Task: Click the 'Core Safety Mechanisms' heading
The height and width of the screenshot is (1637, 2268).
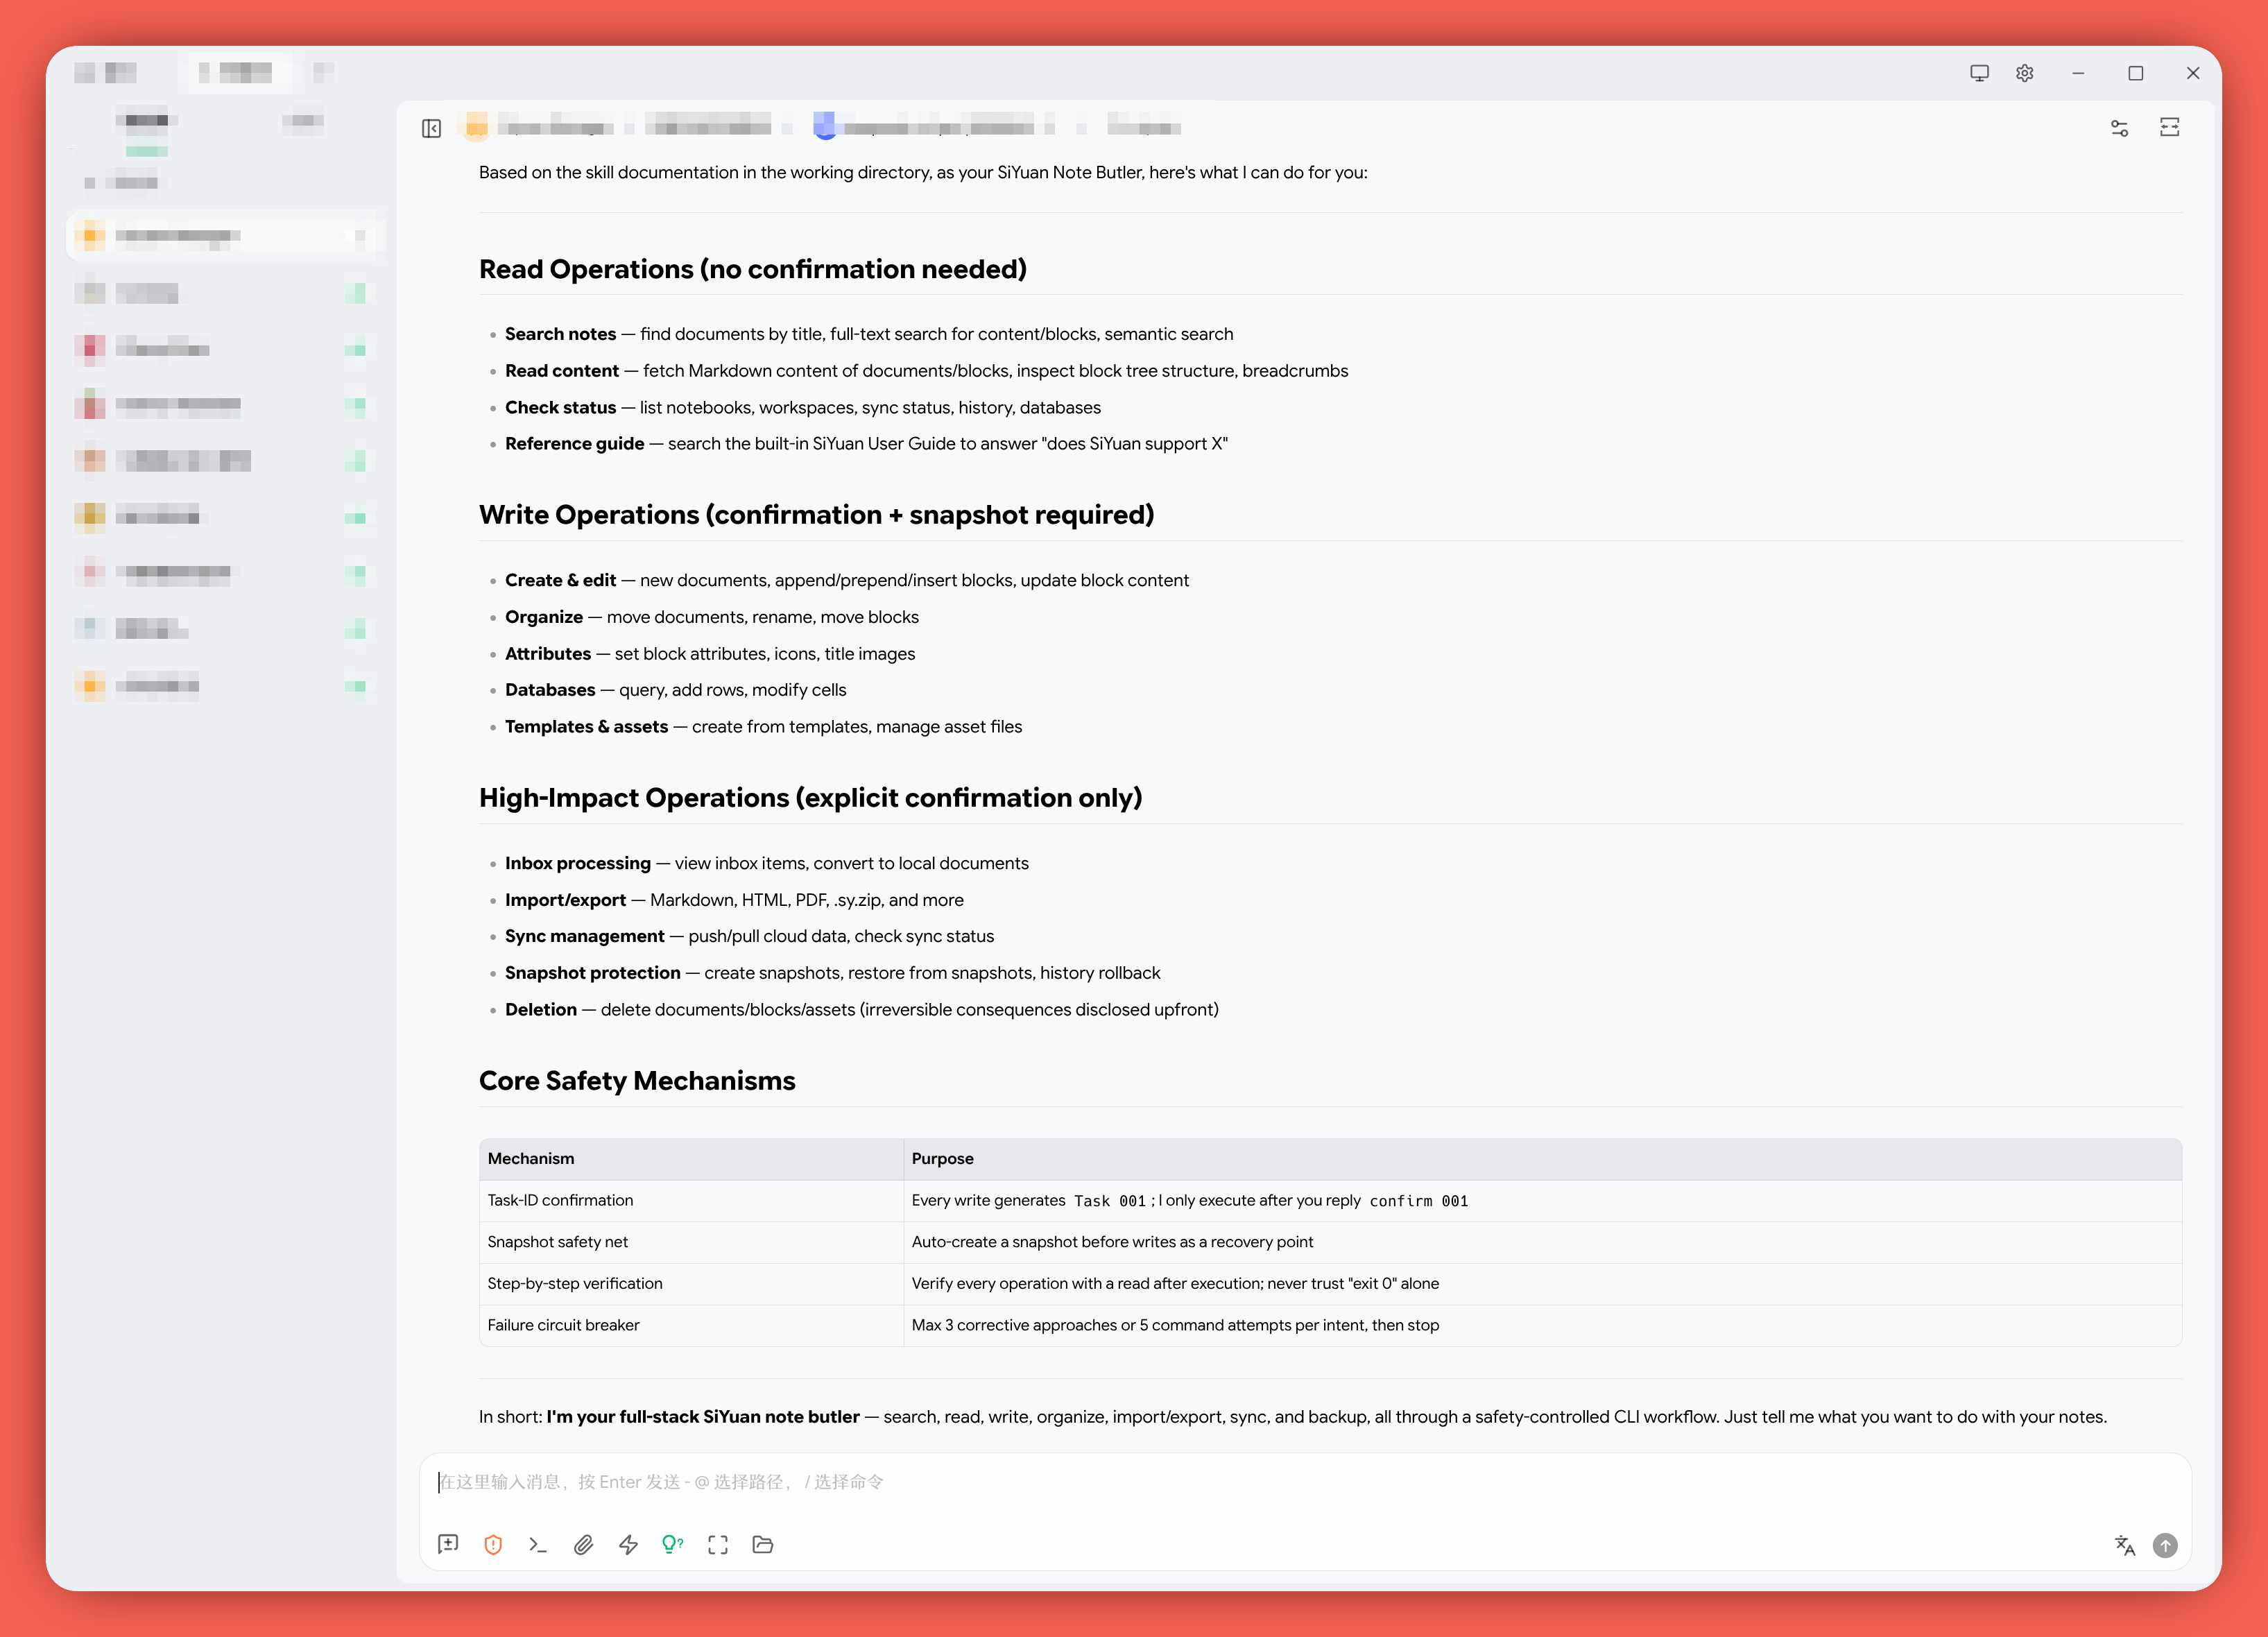Action: pyautogui.click(x=637, y=1081)
